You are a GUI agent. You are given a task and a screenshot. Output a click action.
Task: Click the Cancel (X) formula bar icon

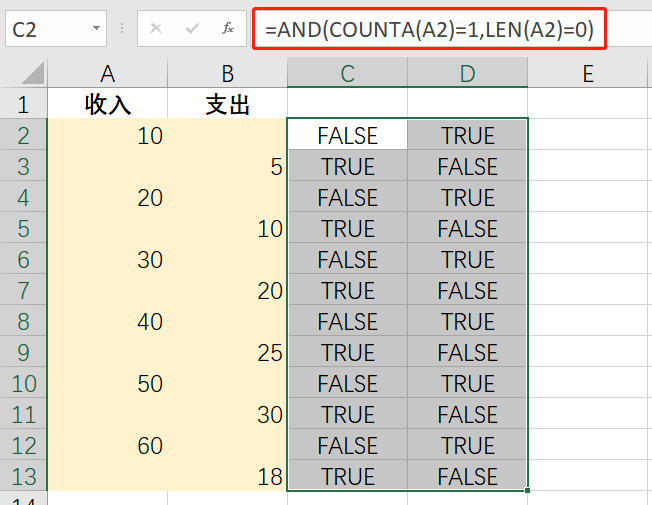pos(156,29)
